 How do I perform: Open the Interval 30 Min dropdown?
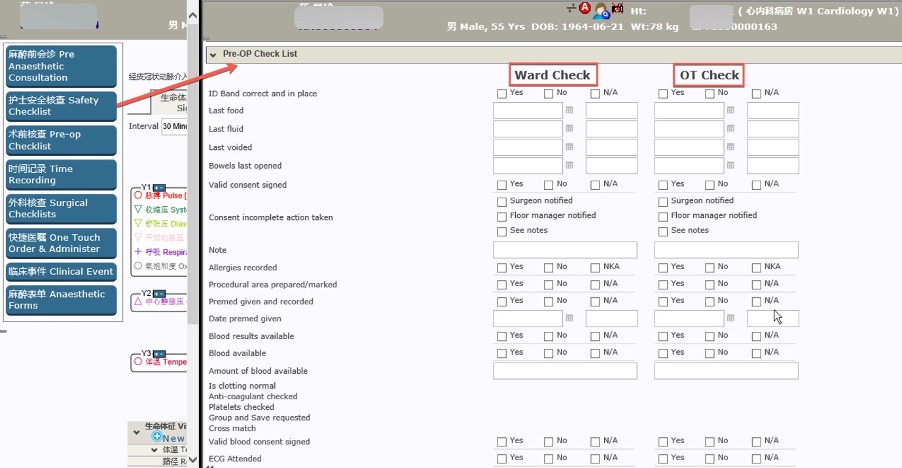[174, 127]
